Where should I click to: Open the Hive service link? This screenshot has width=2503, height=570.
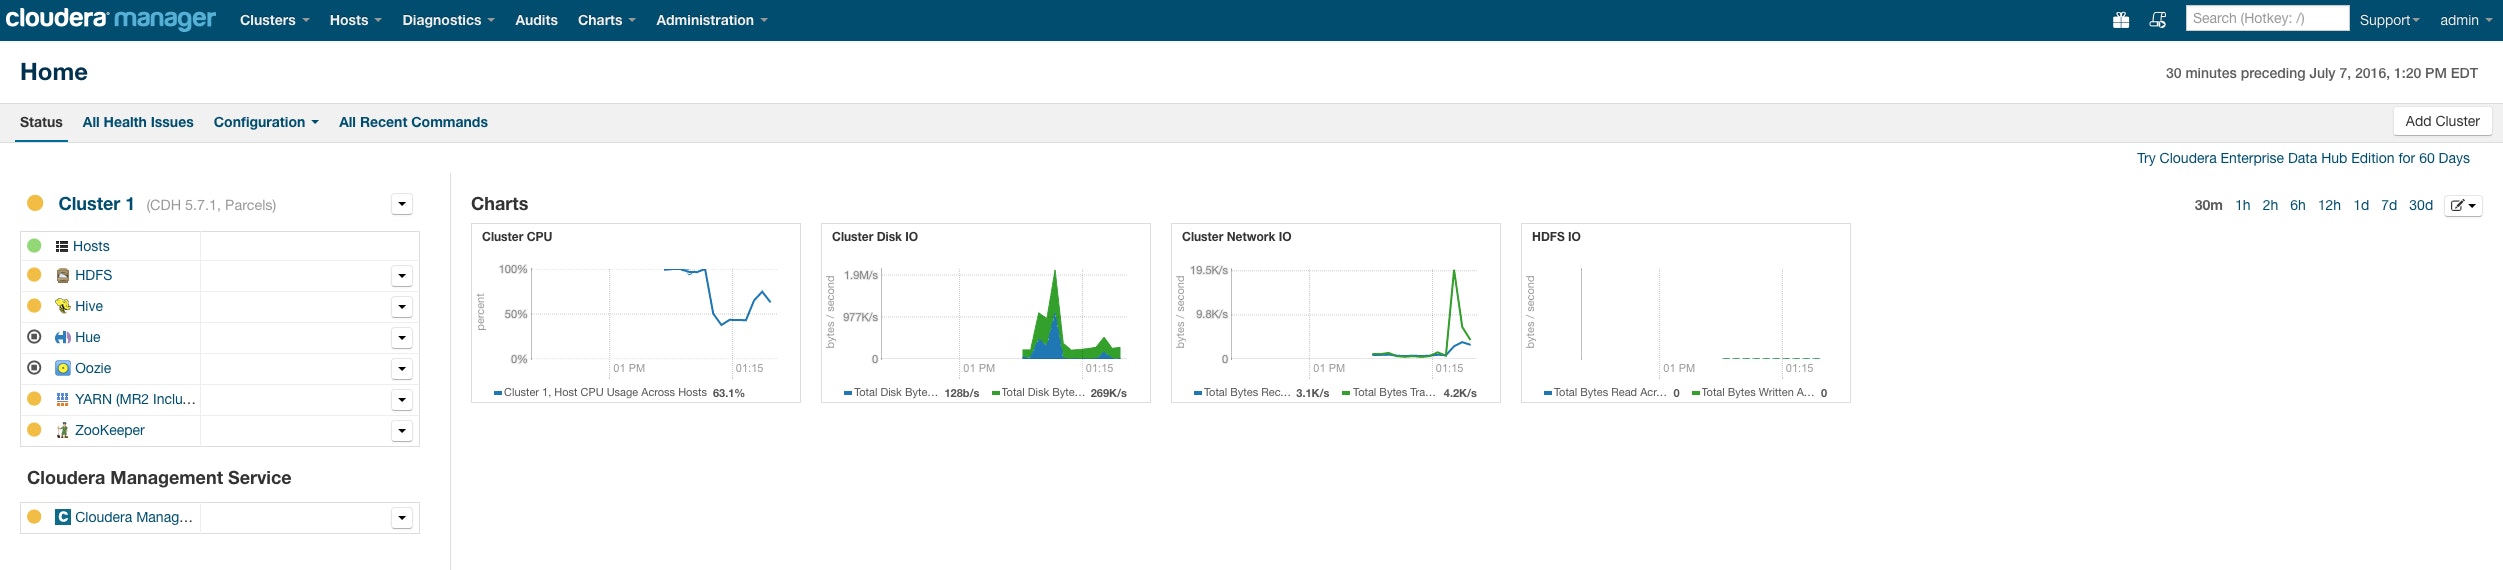89,306
